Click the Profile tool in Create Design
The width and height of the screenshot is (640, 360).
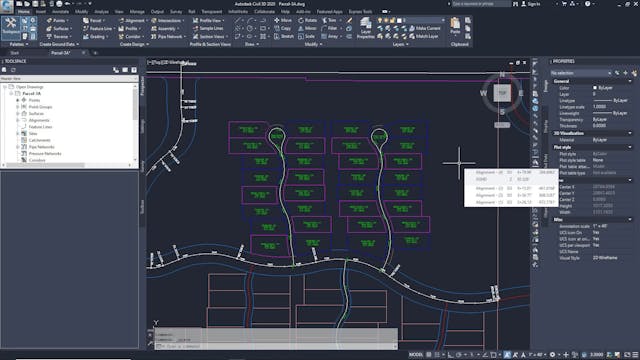129,29
